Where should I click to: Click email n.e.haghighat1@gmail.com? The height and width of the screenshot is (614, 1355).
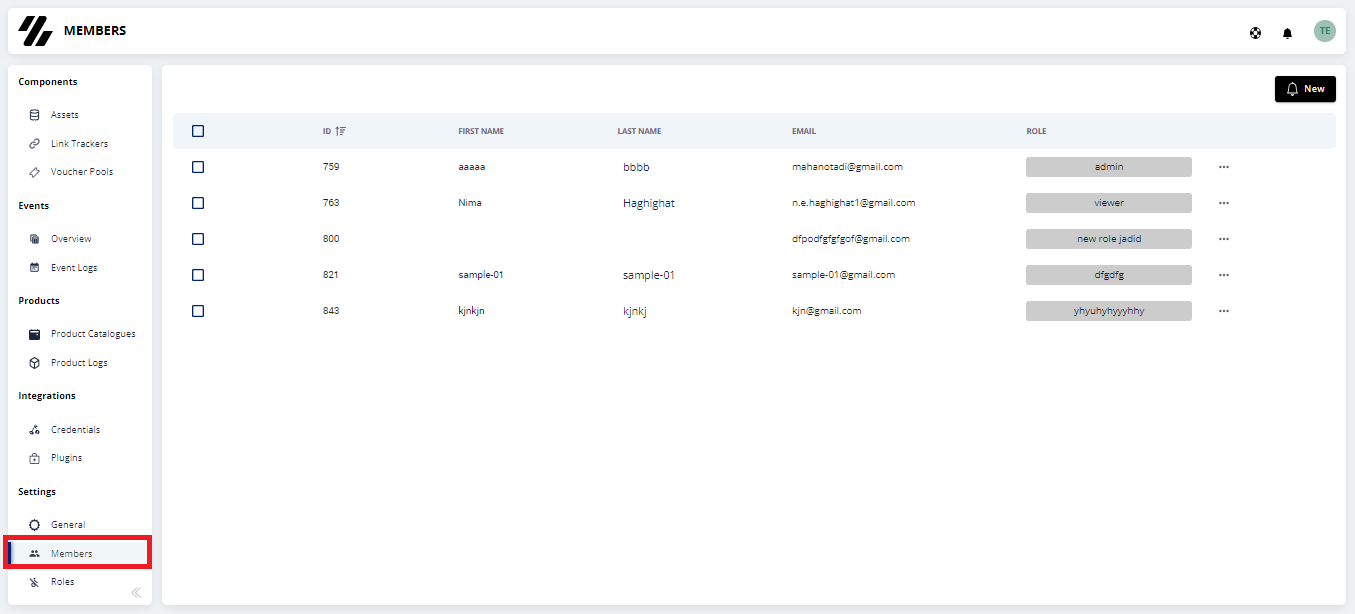click(853, 203)
